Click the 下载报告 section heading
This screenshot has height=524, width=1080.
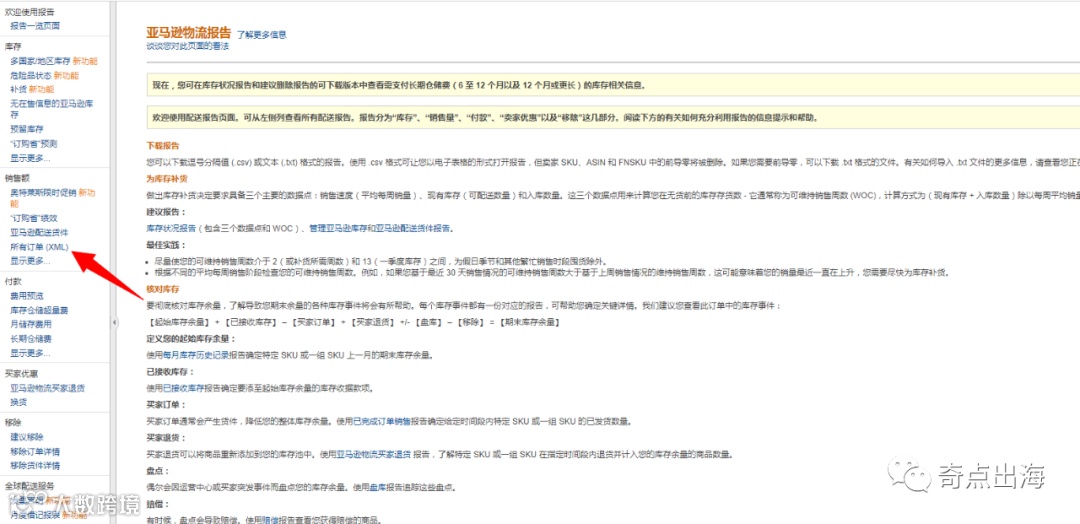pos(163,147)
